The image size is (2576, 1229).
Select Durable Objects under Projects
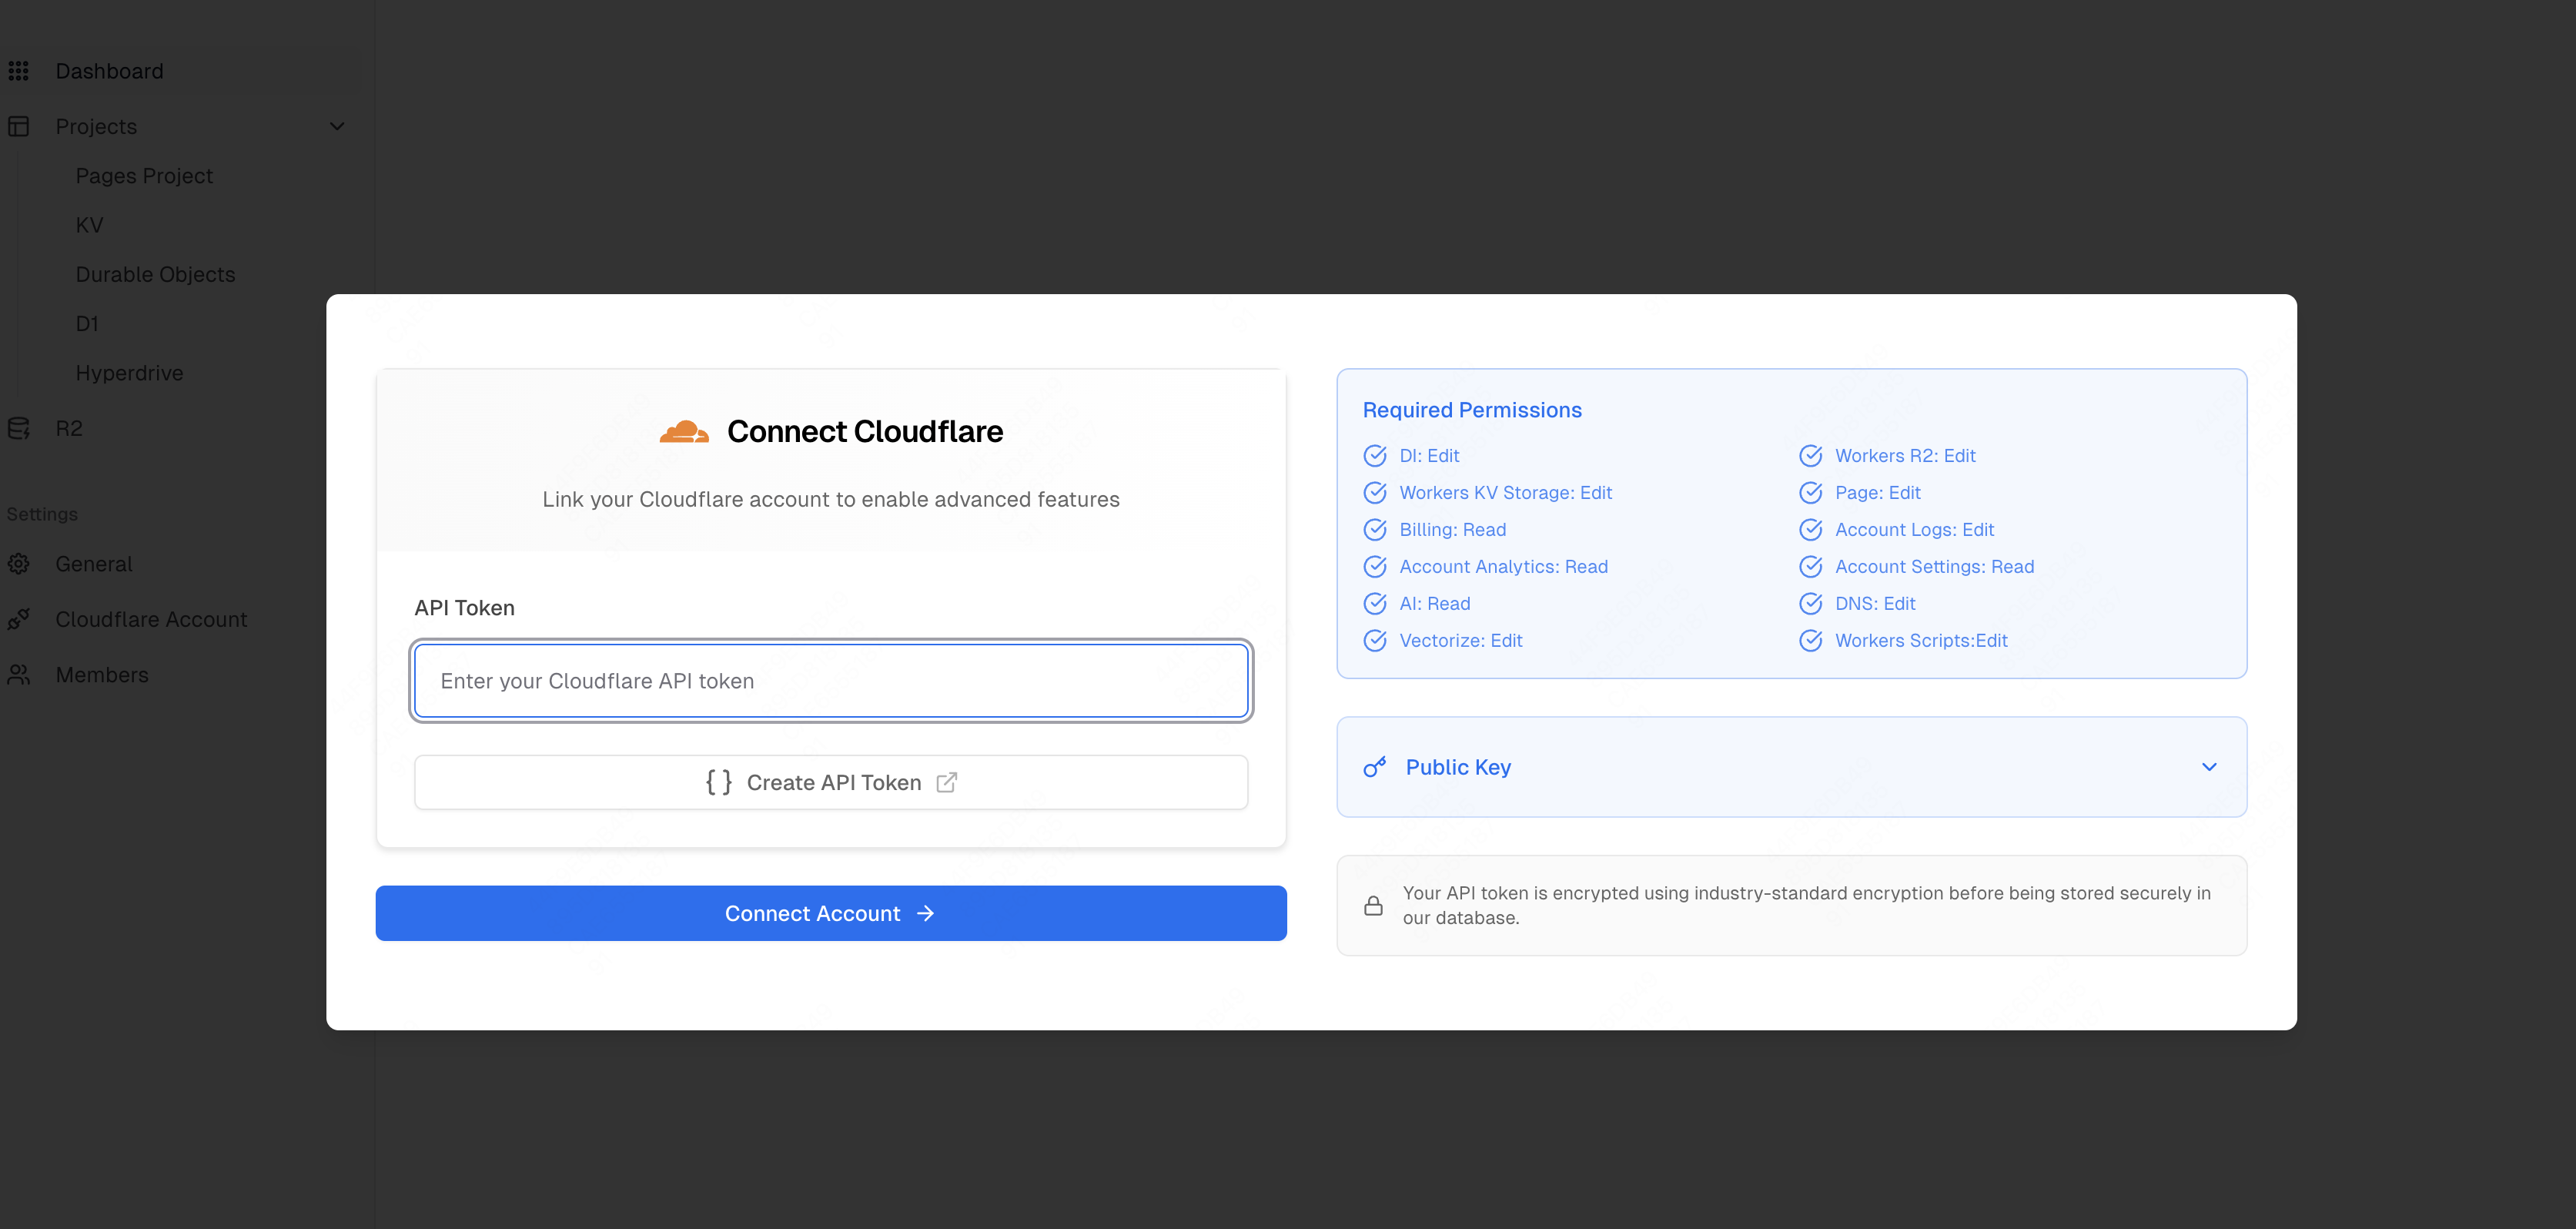click(x=155, y=274)
